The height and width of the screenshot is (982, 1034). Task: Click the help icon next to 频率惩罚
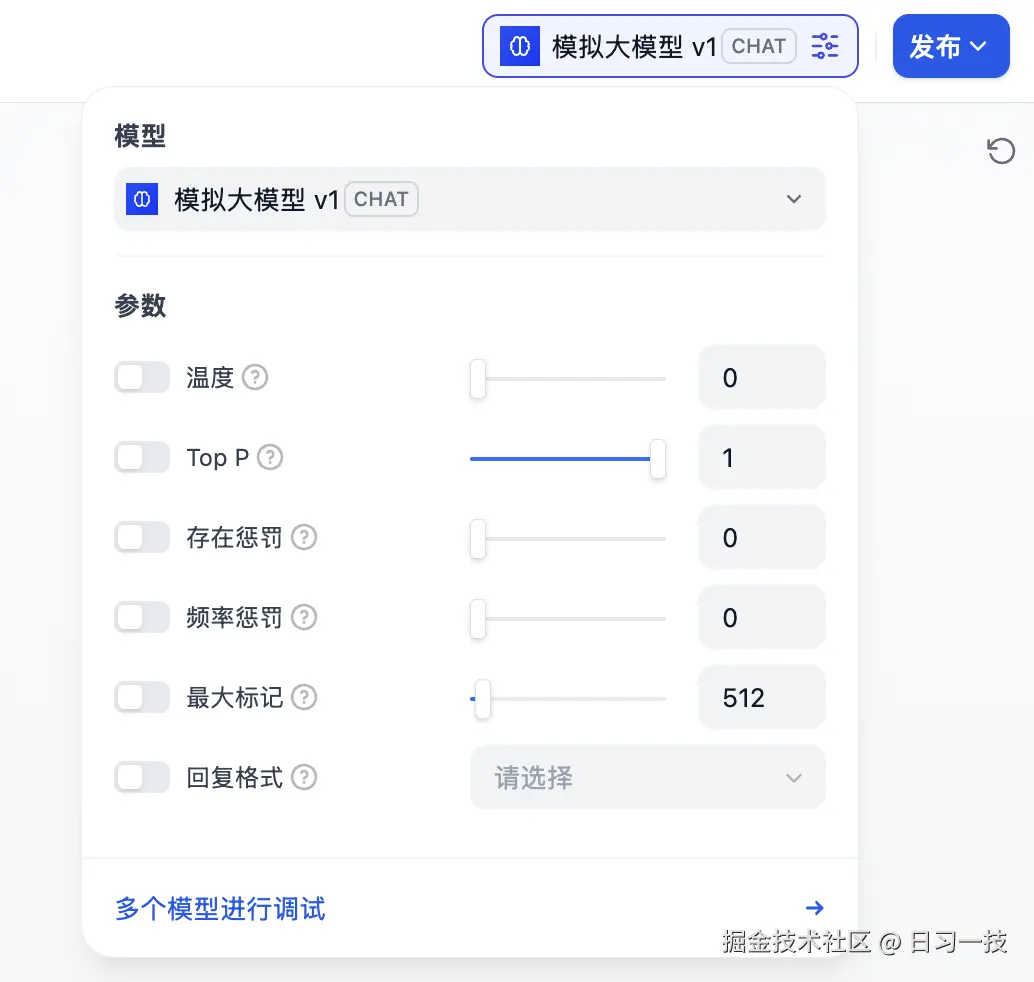[x=304, y=618]
